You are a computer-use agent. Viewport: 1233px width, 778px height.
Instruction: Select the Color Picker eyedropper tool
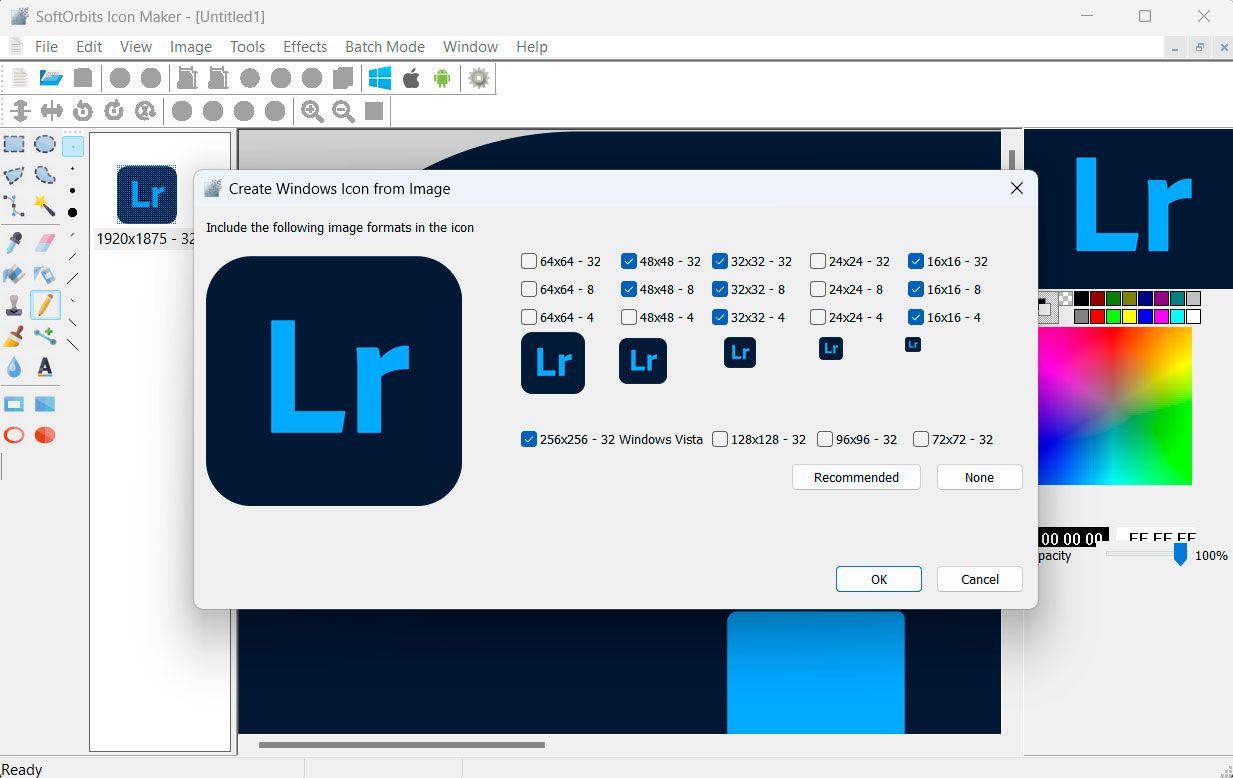click(x=14, y=242)
